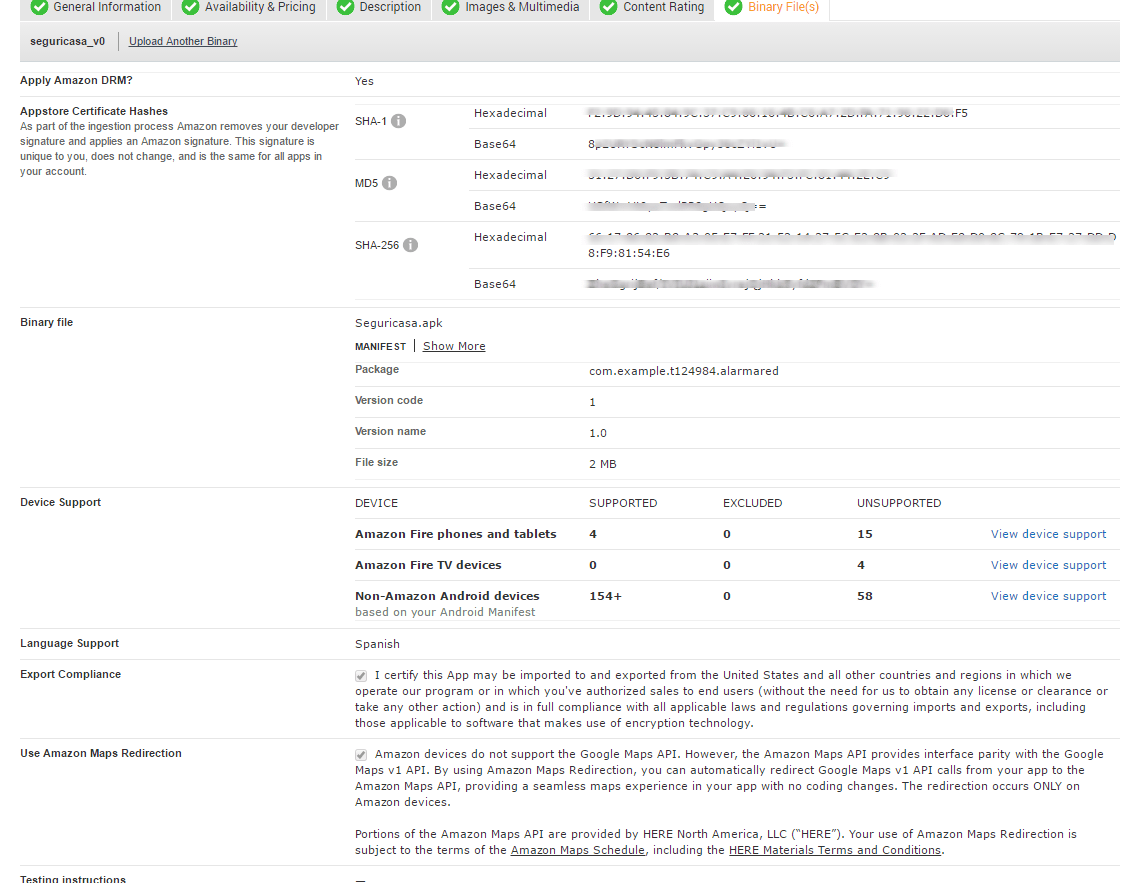This screenshot has height=883, width=1145.
Task: Click the green checkmark on Availability & Pricing
Action: [190, 7]
